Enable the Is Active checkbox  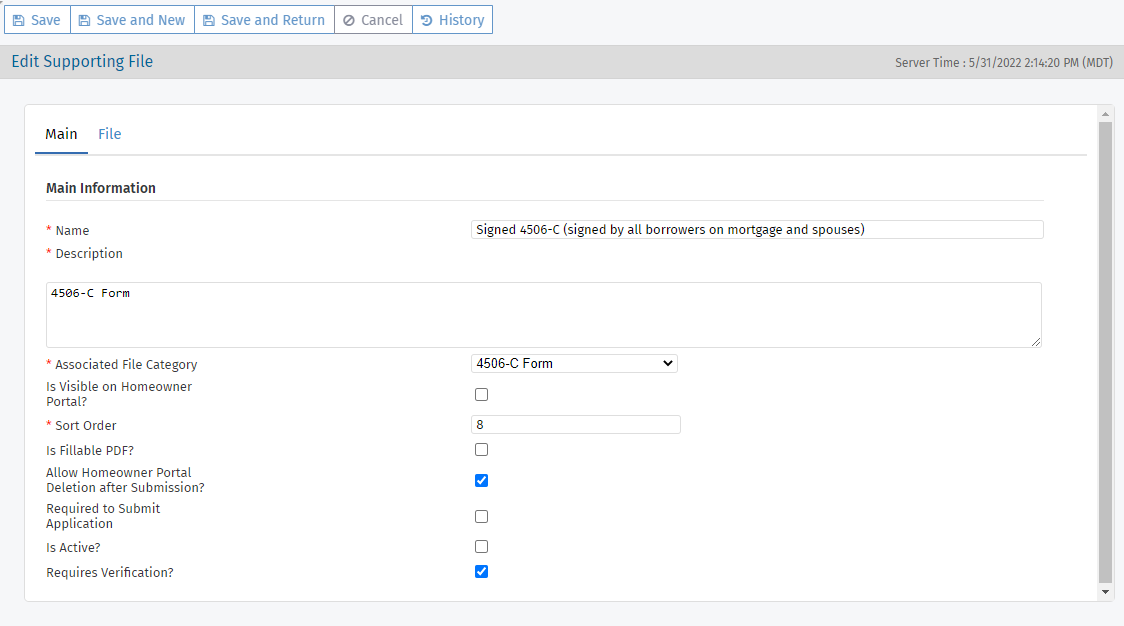pos(481,547)
